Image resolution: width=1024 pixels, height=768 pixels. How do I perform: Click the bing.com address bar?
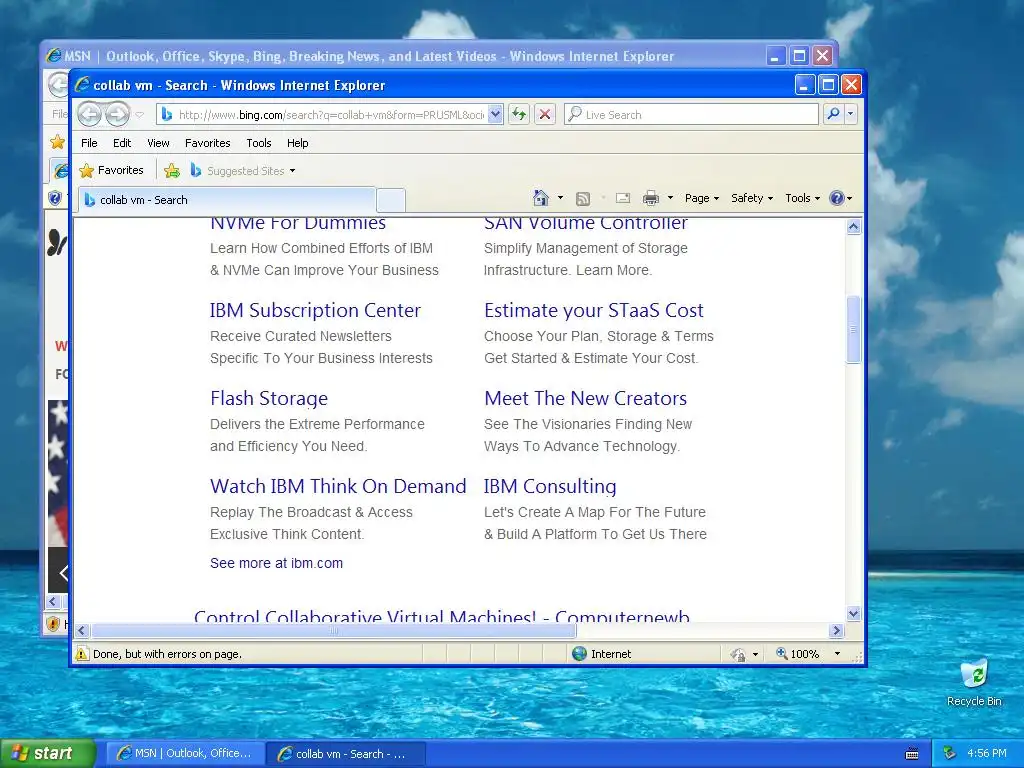coord(322,114)
